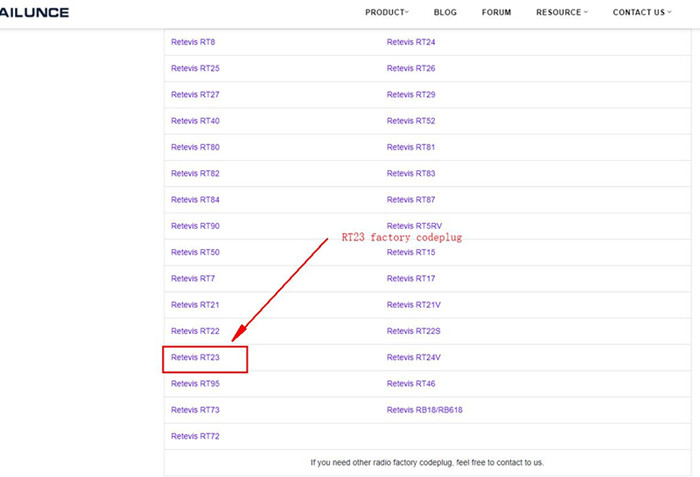This screenshot has height=477, width=700.
Task: Select the Retevis RT83 link
Action: (411, 173)
